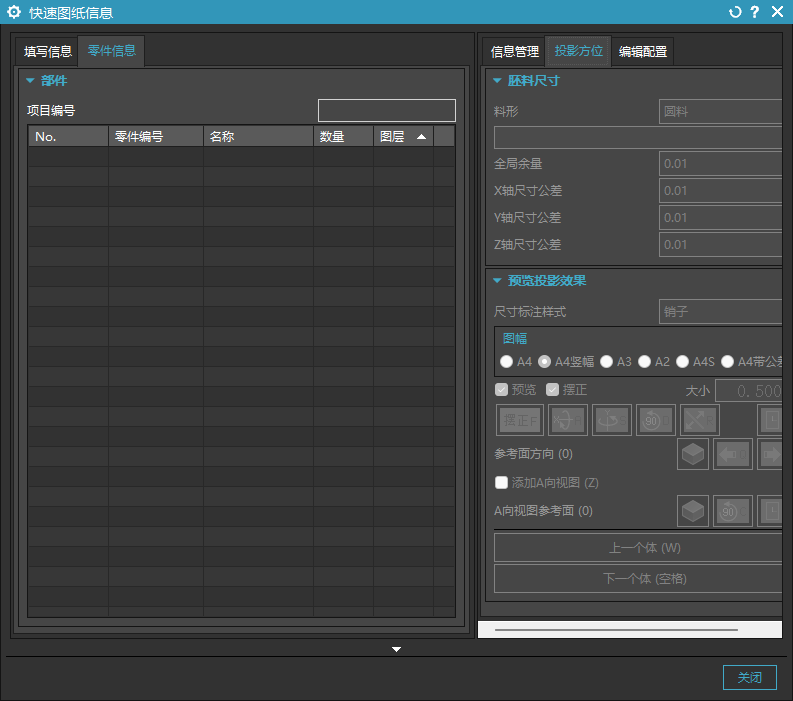Select the A3 paper size radio button

607,362
